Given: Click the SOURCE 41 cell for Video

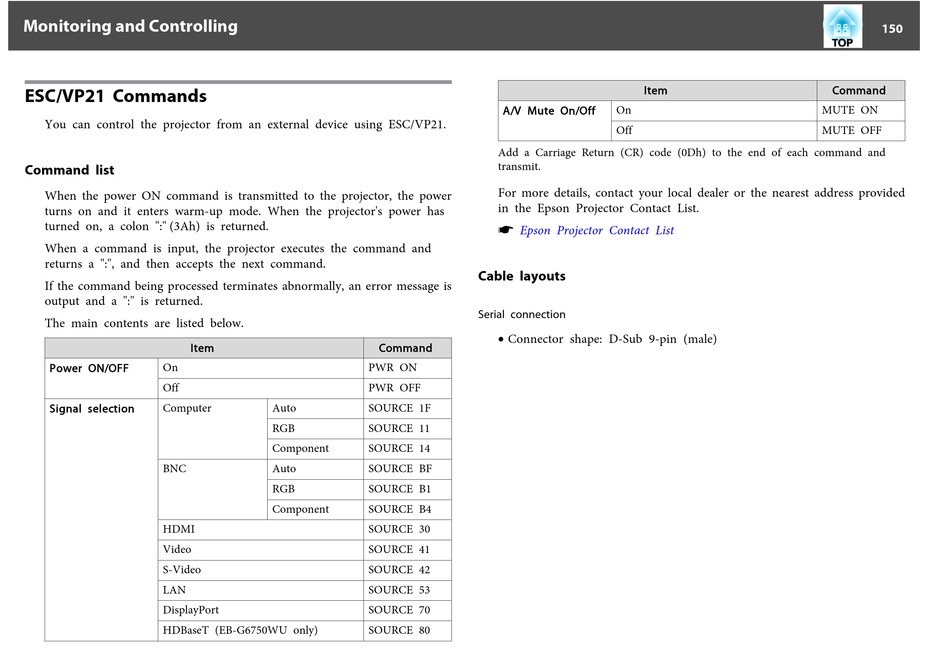Looking at the screenshot, I should coord(407,550).
